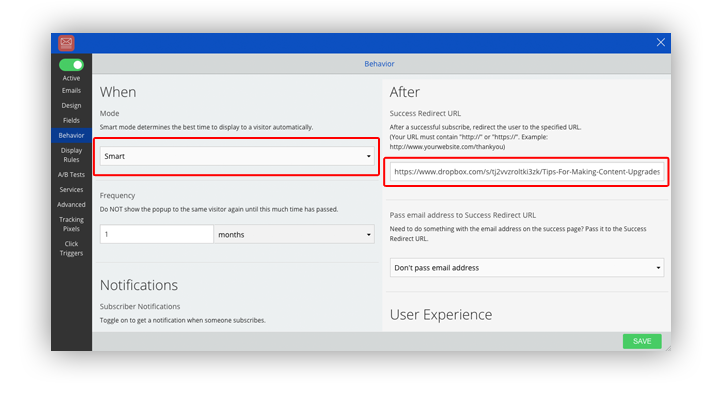
Task: Toggle the Active switch off
Action: pyautogui.click(x=71, y=65)
